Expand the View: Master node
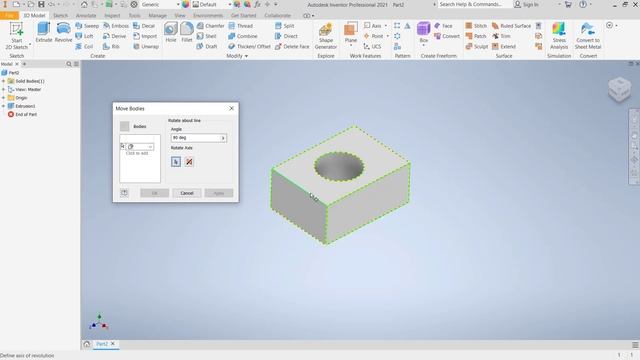640x360 pixels. tap(4, 89)
